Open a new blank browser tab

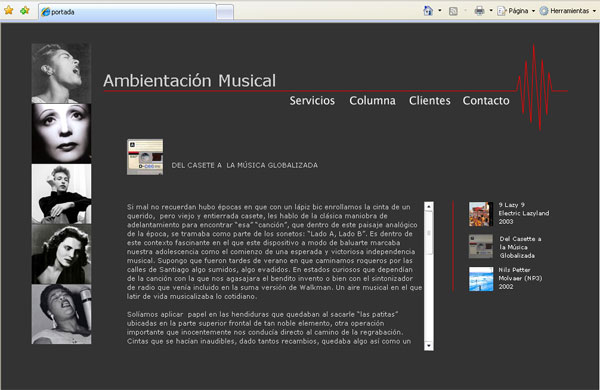[x=225, y=12]
